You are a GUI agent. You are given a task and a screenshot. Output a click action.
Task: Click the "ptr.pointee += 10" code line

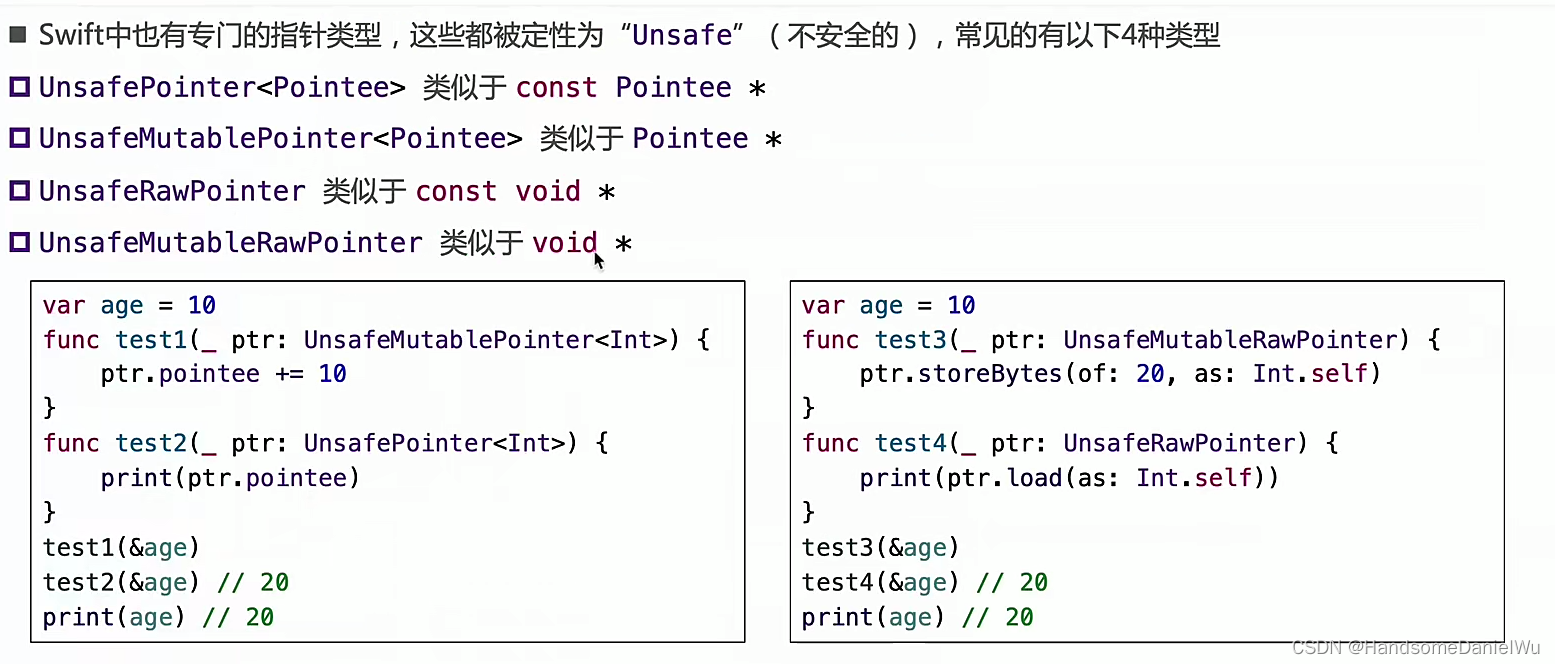(223, 374)
